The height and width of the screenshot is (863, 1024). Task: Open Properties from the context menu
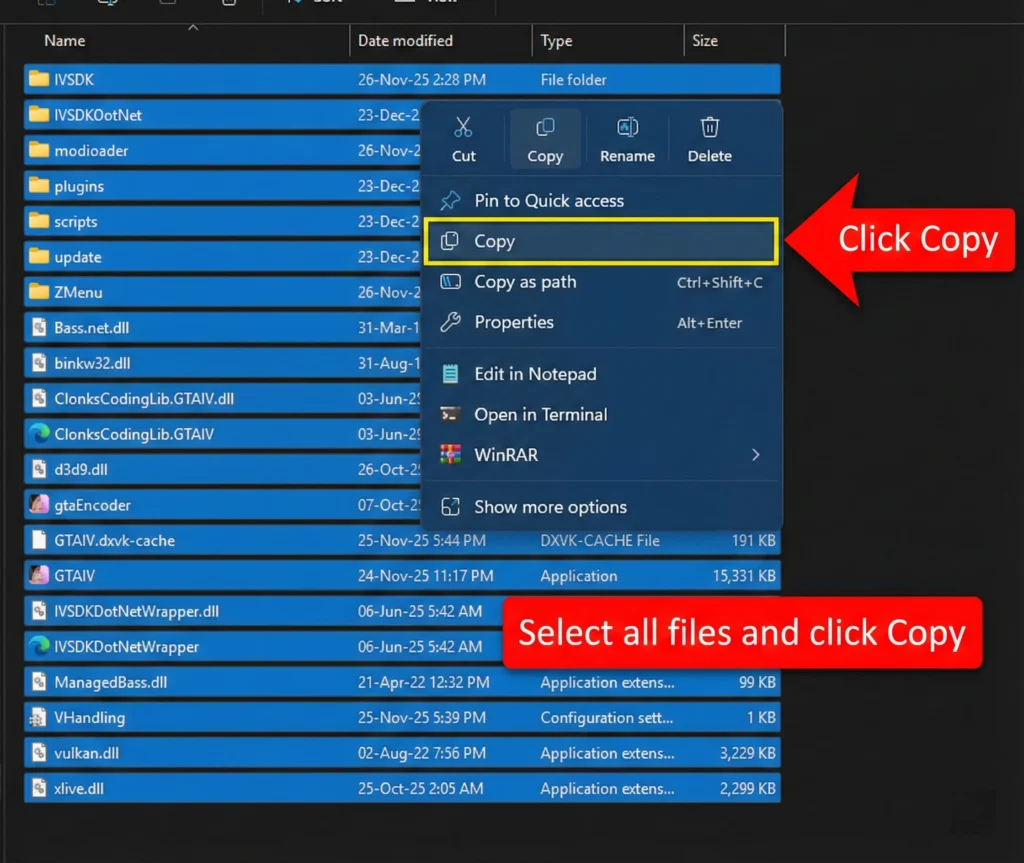tap(513, 322)
